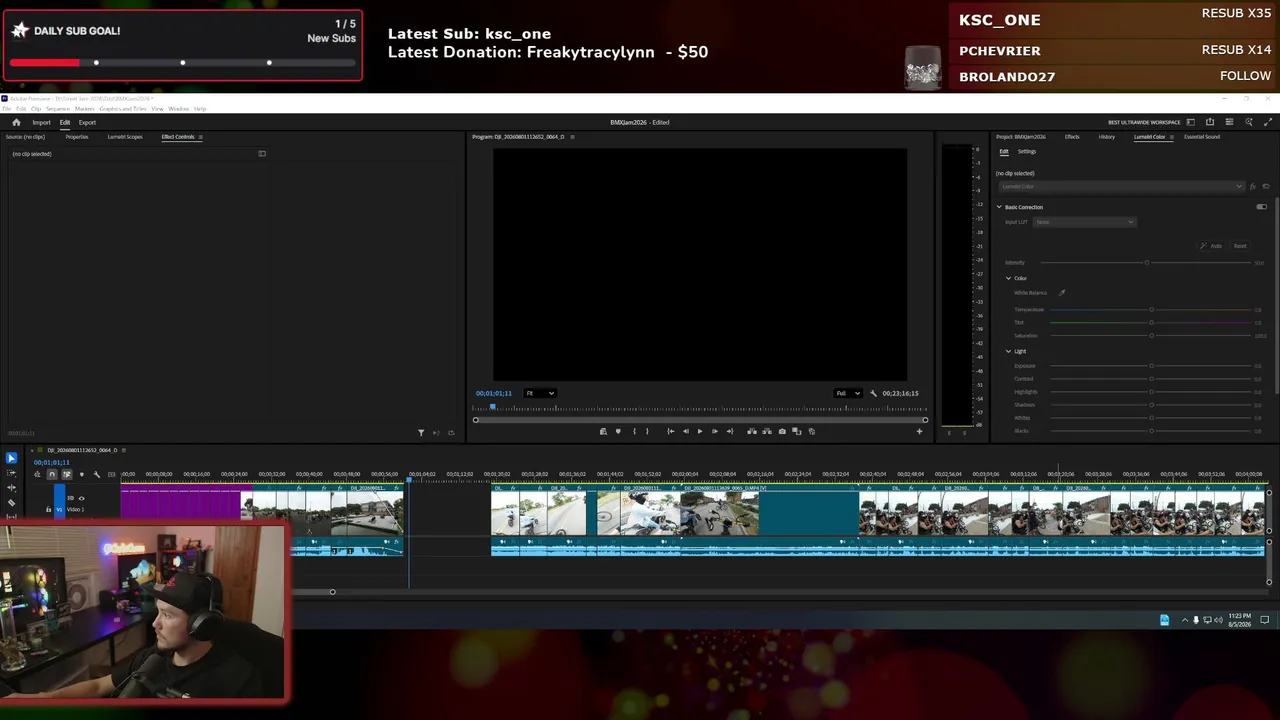Open the Lumetri Scopes panel tab

click(x=125, y=137)
